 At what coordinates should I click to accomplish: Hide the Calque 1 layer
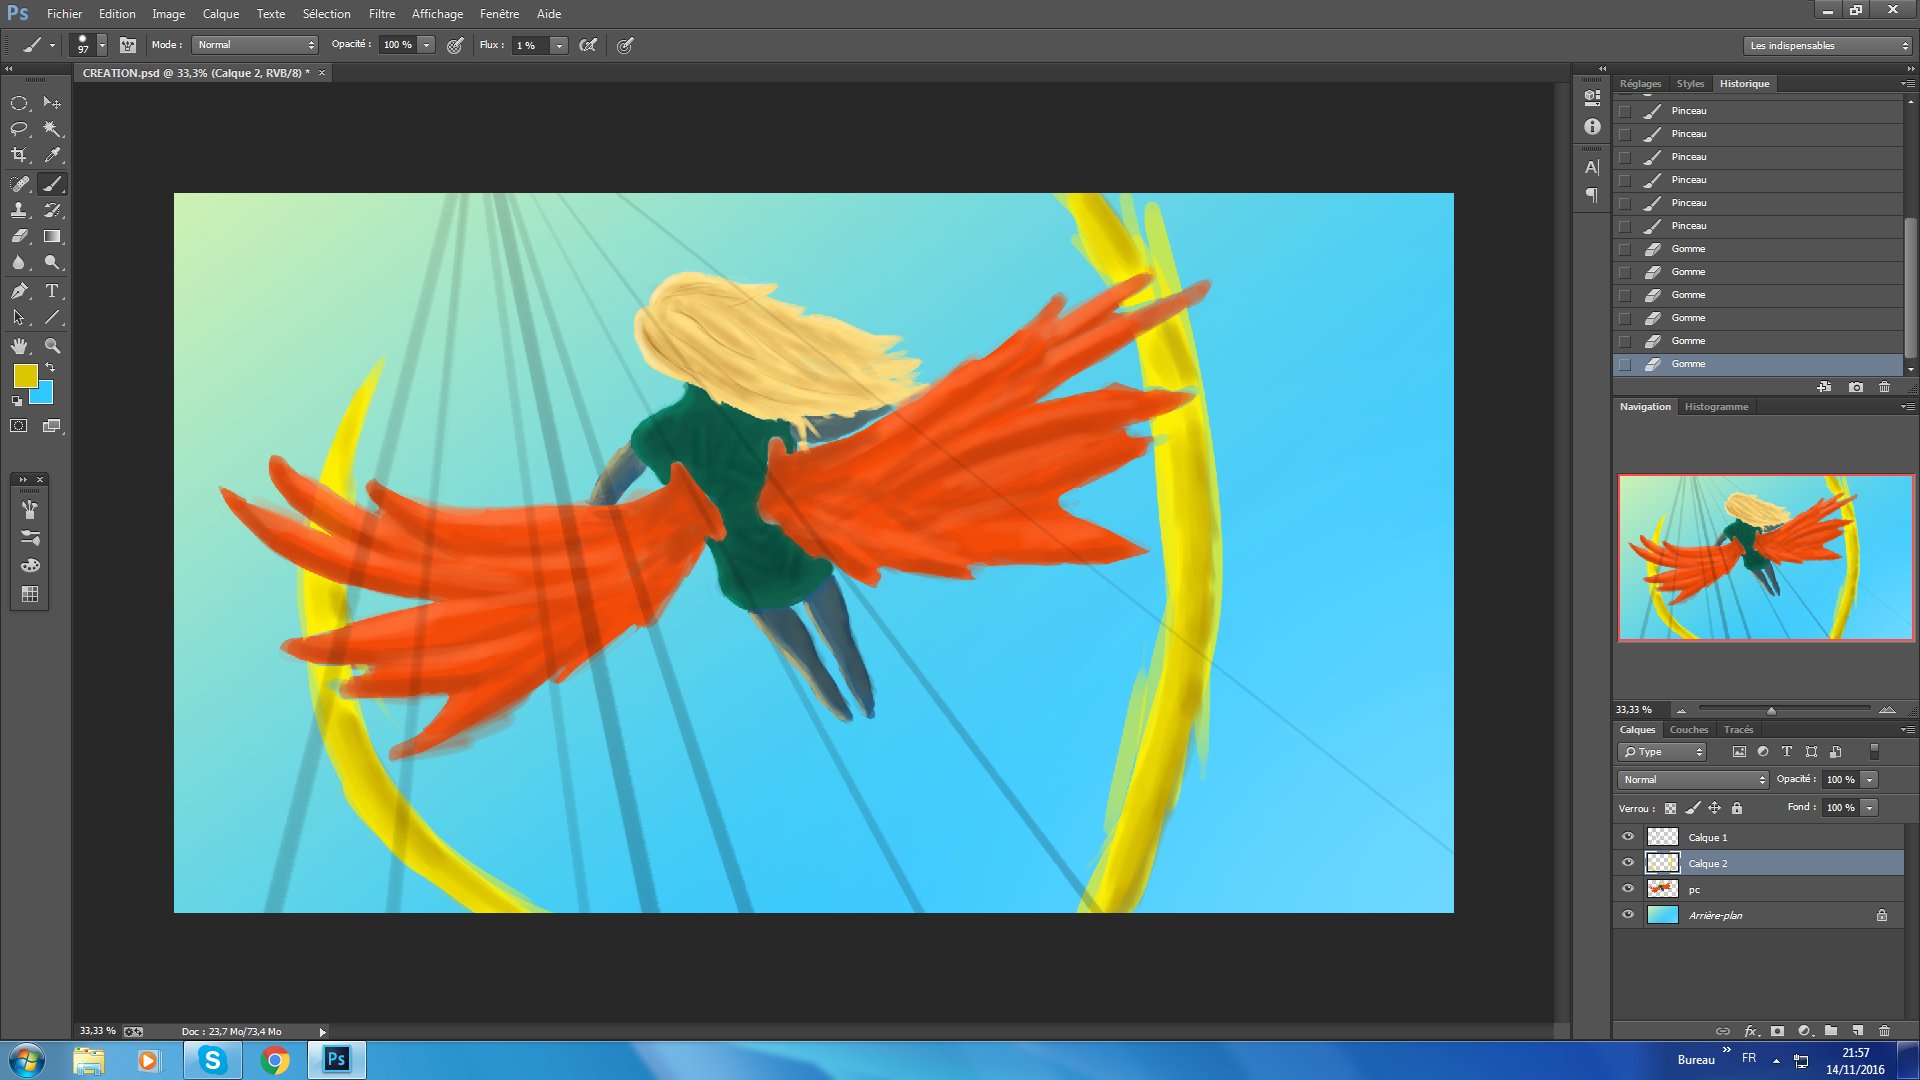(x=1628, y=837)
